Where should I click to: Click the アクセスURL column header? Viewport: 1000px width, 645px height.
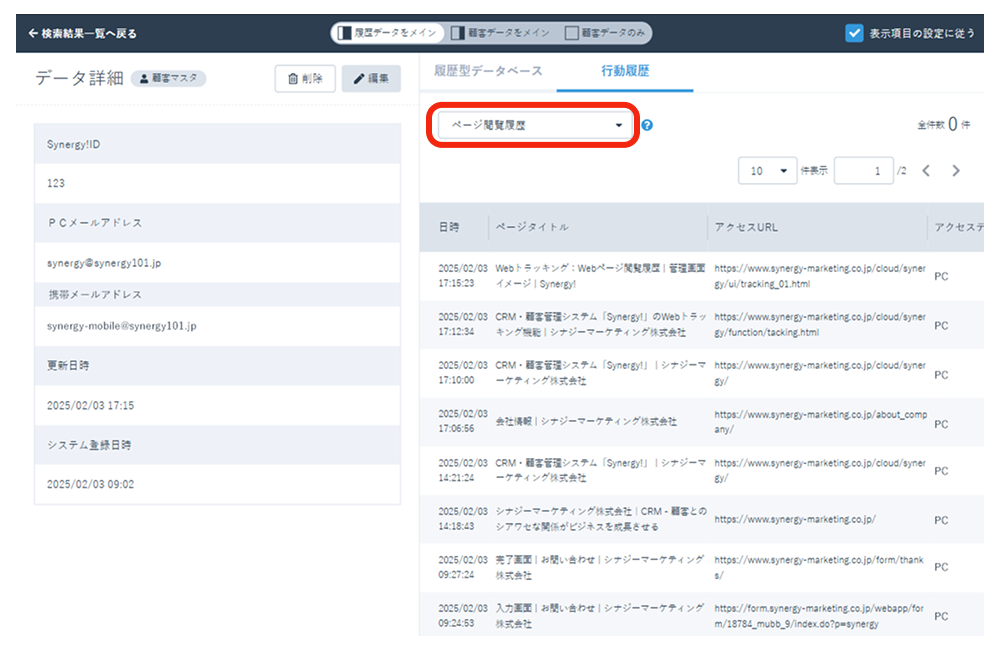(x=746, y=227)
